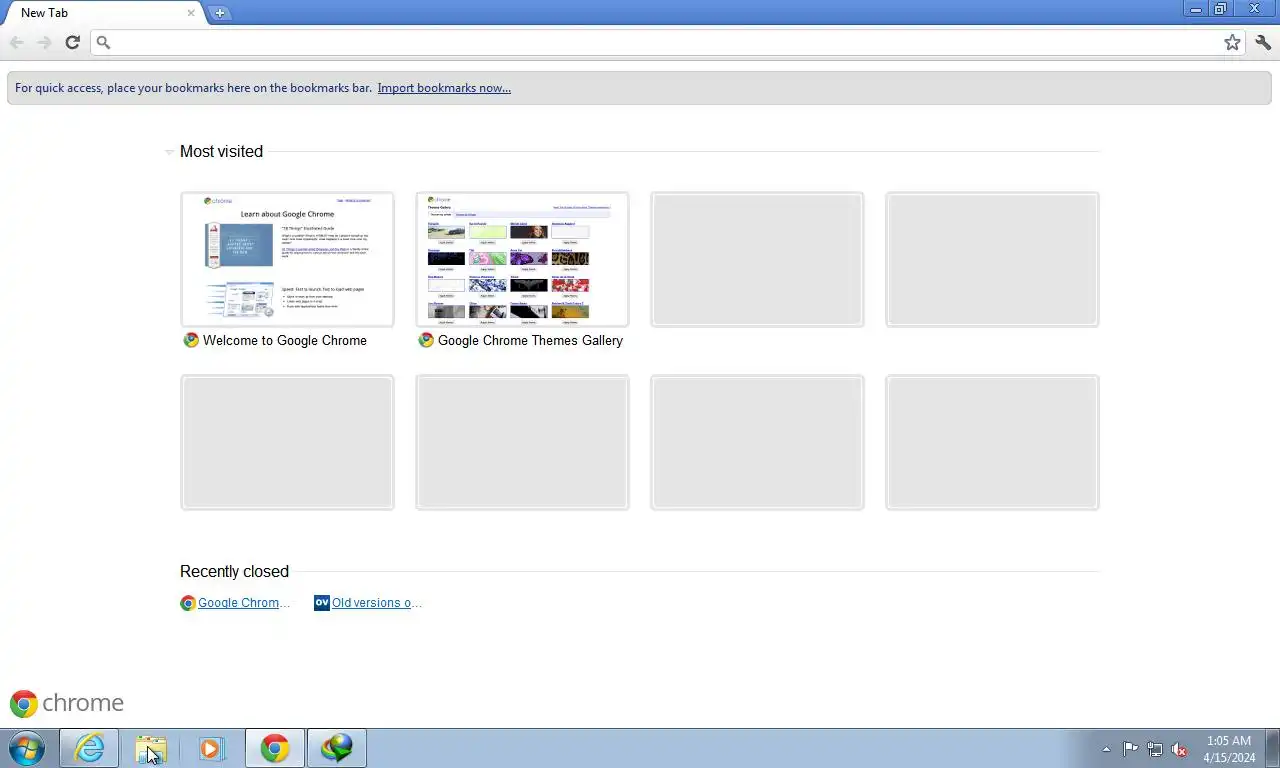
Task: Click favicon beside Themes Gallery title
Action: tap(426, 340)
